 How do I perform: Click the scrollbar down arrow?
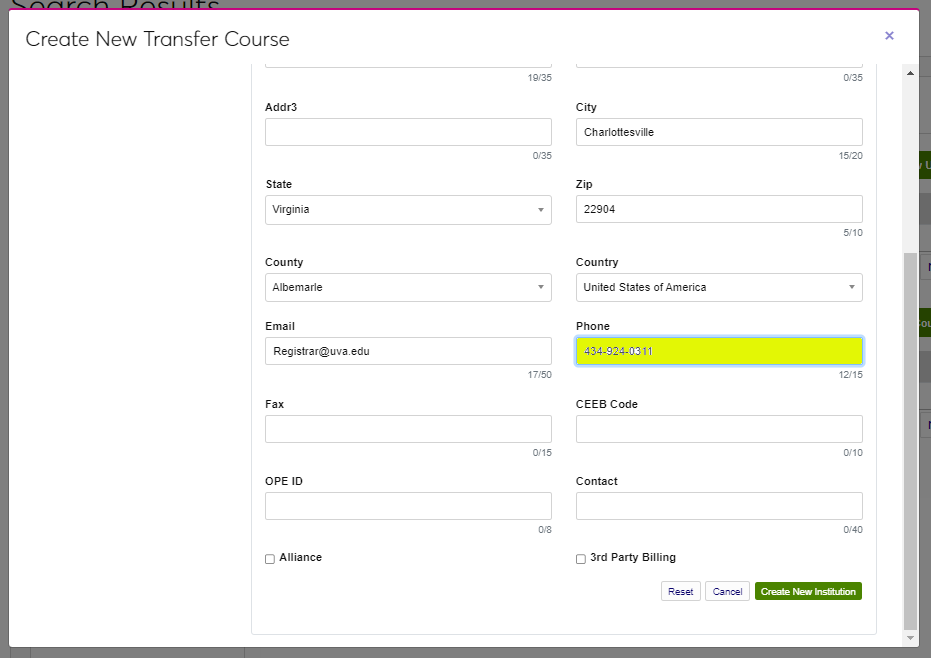[910, 638]
